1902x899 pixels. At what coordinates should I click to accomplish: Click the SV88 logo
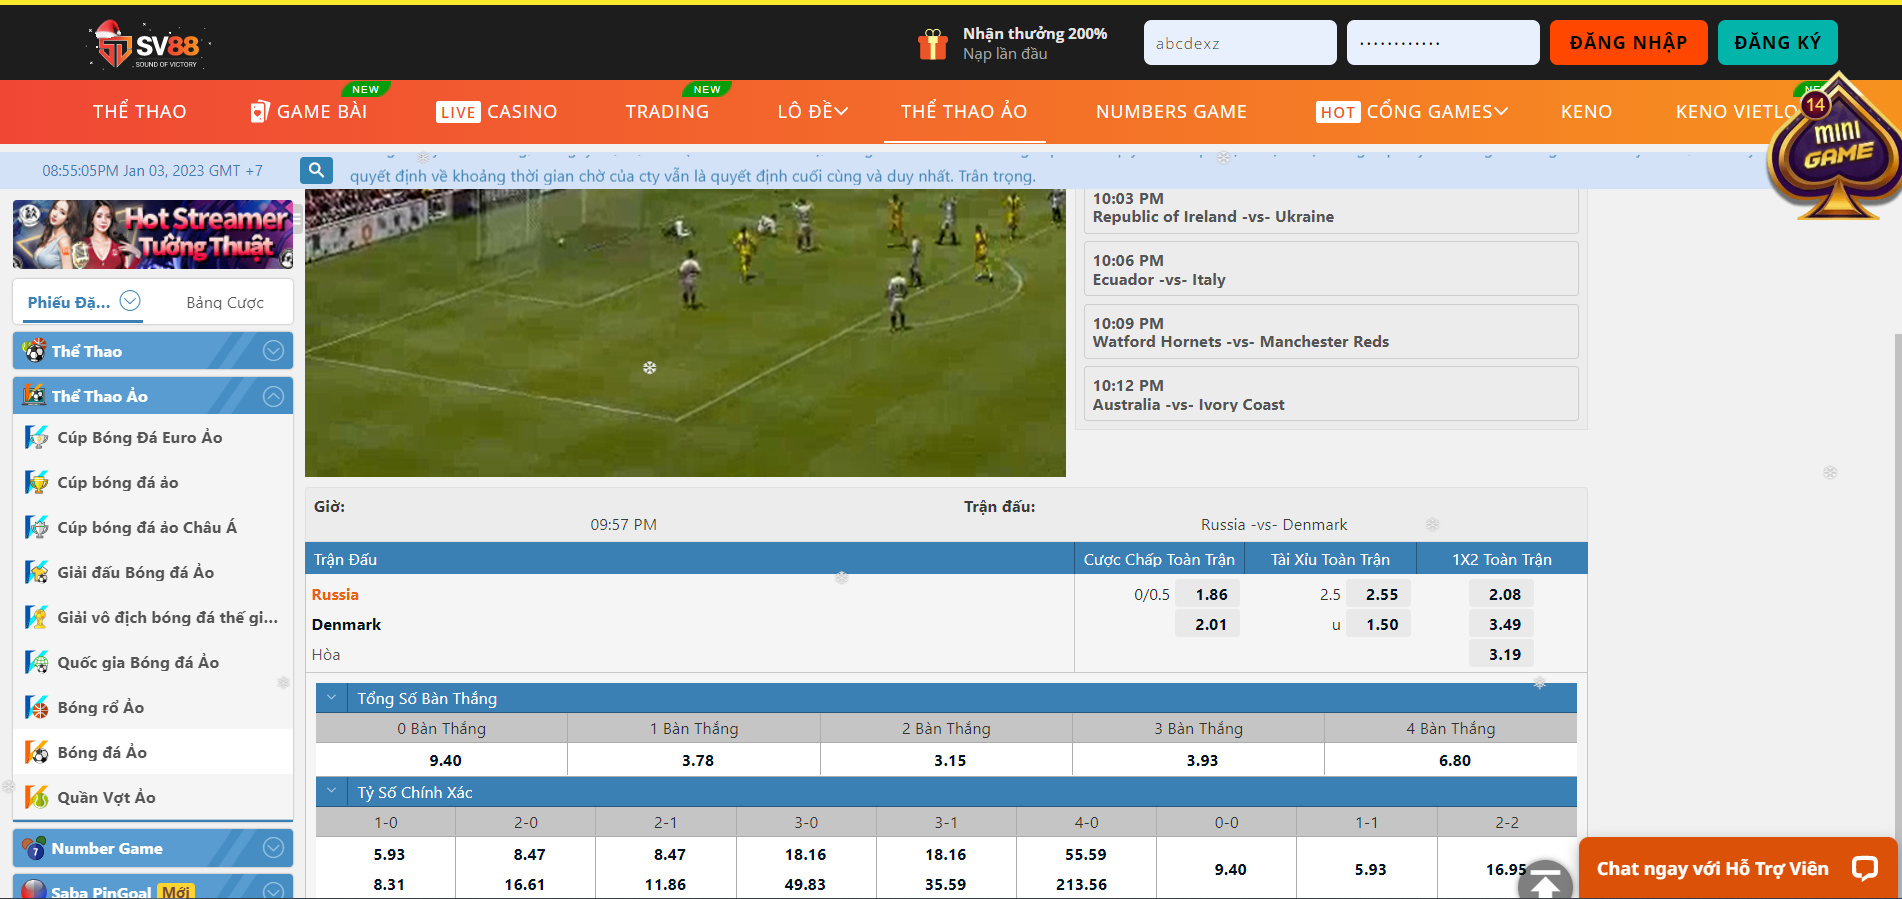click(x=149, y=45)
